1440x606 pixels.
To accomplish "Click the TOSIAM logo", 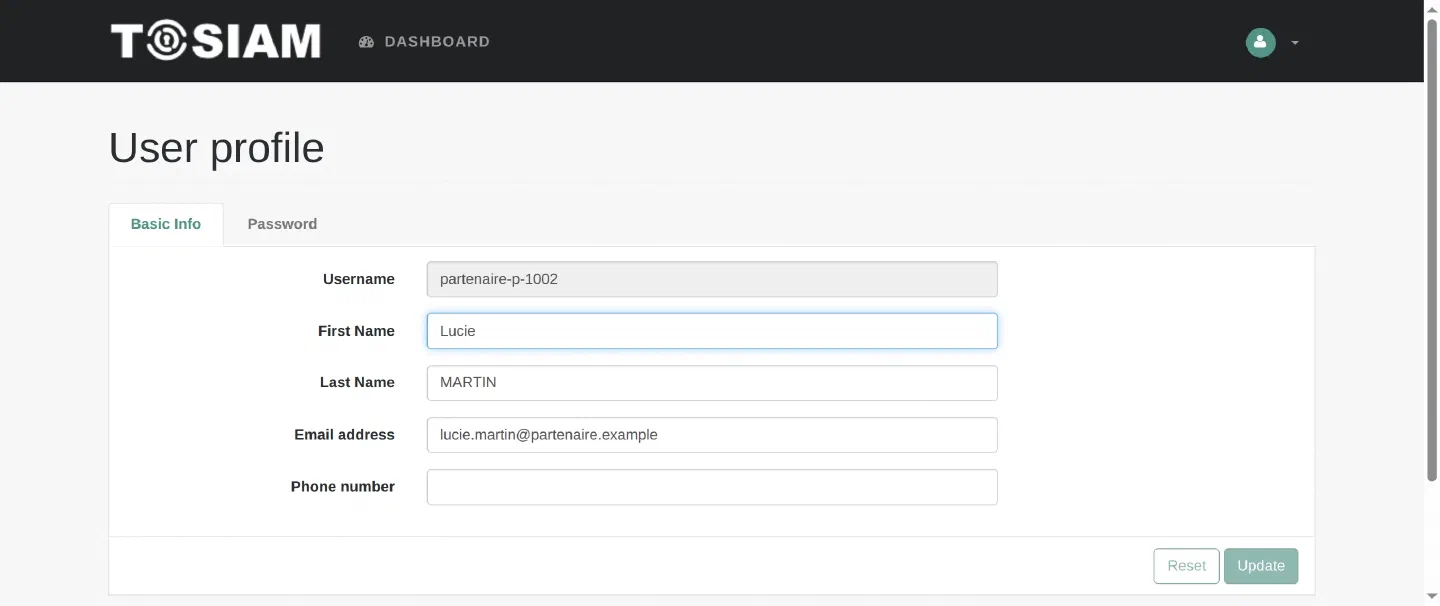I will 216,41.
